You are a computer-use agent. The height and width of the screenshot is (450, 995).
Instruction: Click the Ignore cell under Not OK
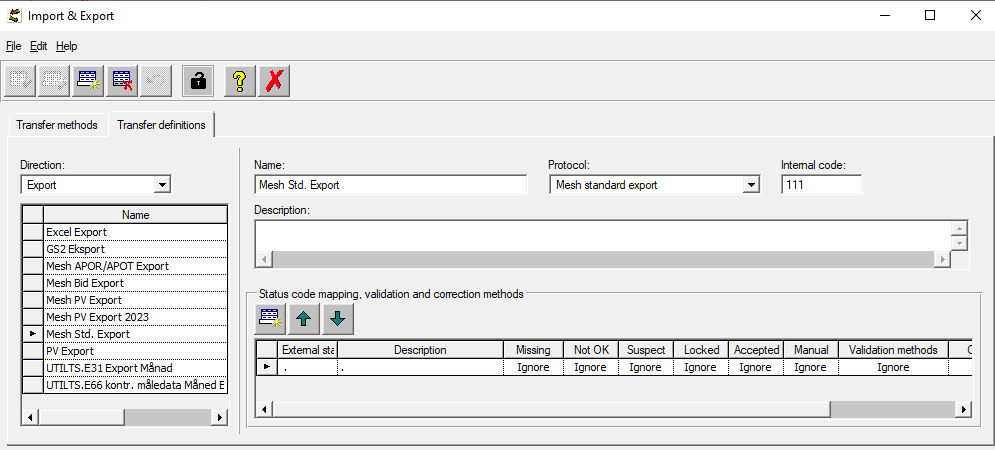pyautogui.click(x=591, y=367)
